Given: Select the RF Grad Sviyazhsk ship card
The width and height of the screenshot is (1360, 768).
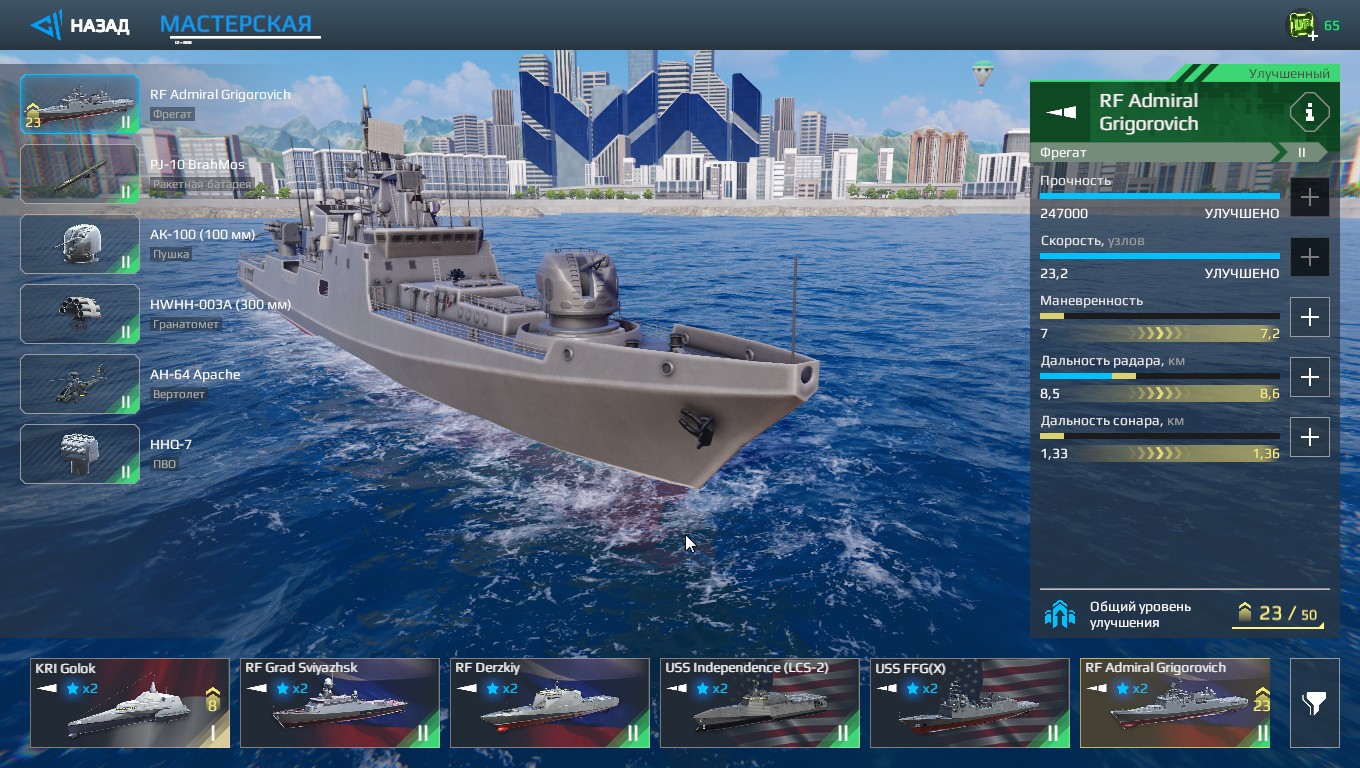Looking at the screenshot, I should click(340, 703).
